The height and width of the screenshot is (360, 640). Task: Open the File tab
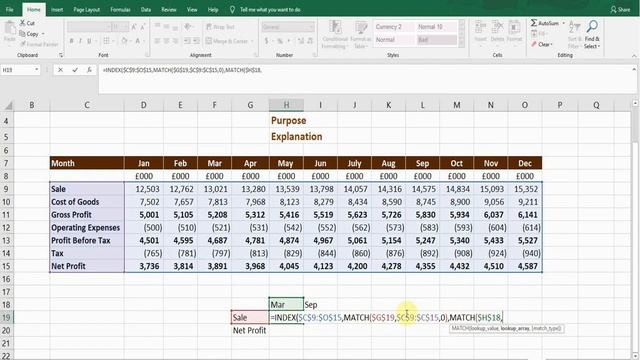point(10,9)
